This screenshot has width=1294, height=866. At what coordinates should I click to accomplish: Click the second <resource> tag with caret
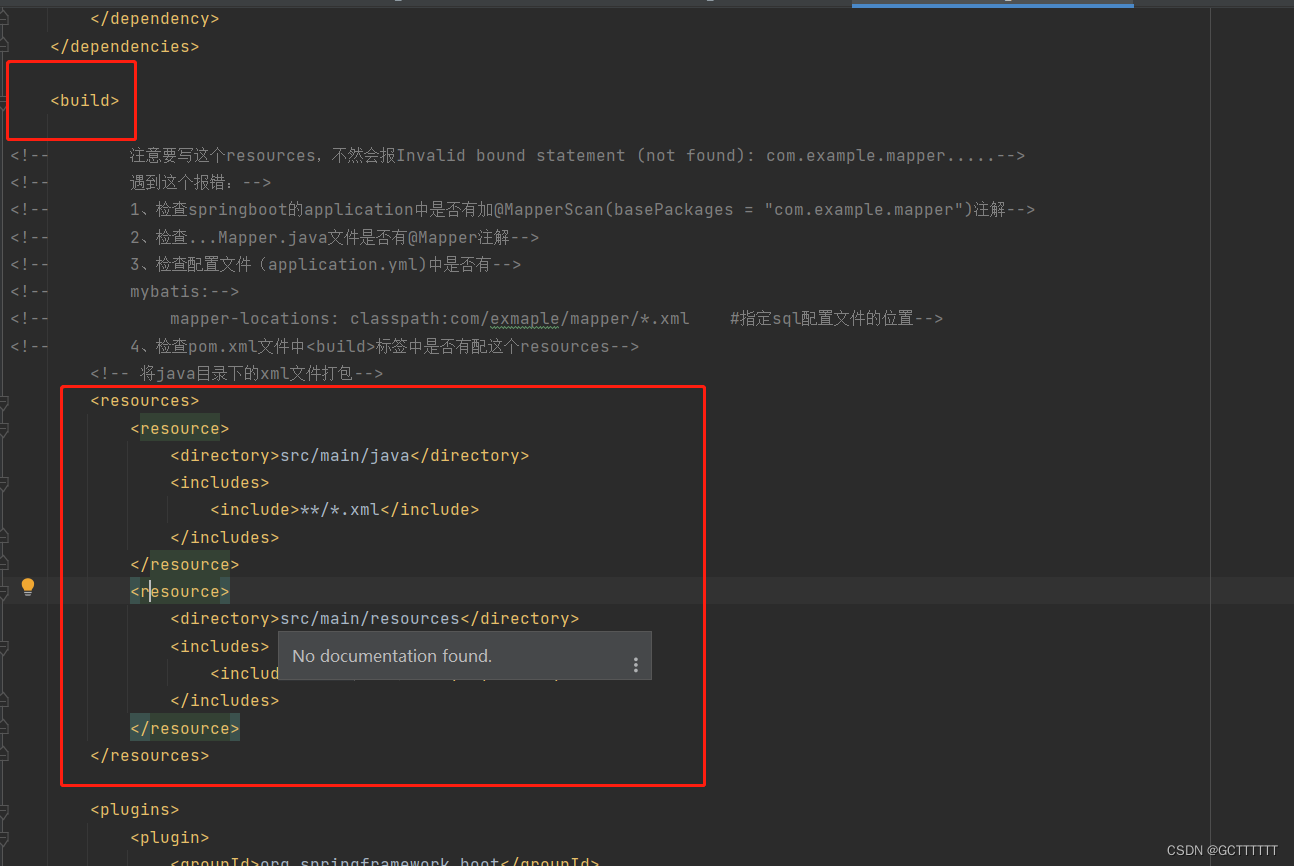(x=180, y=591)
